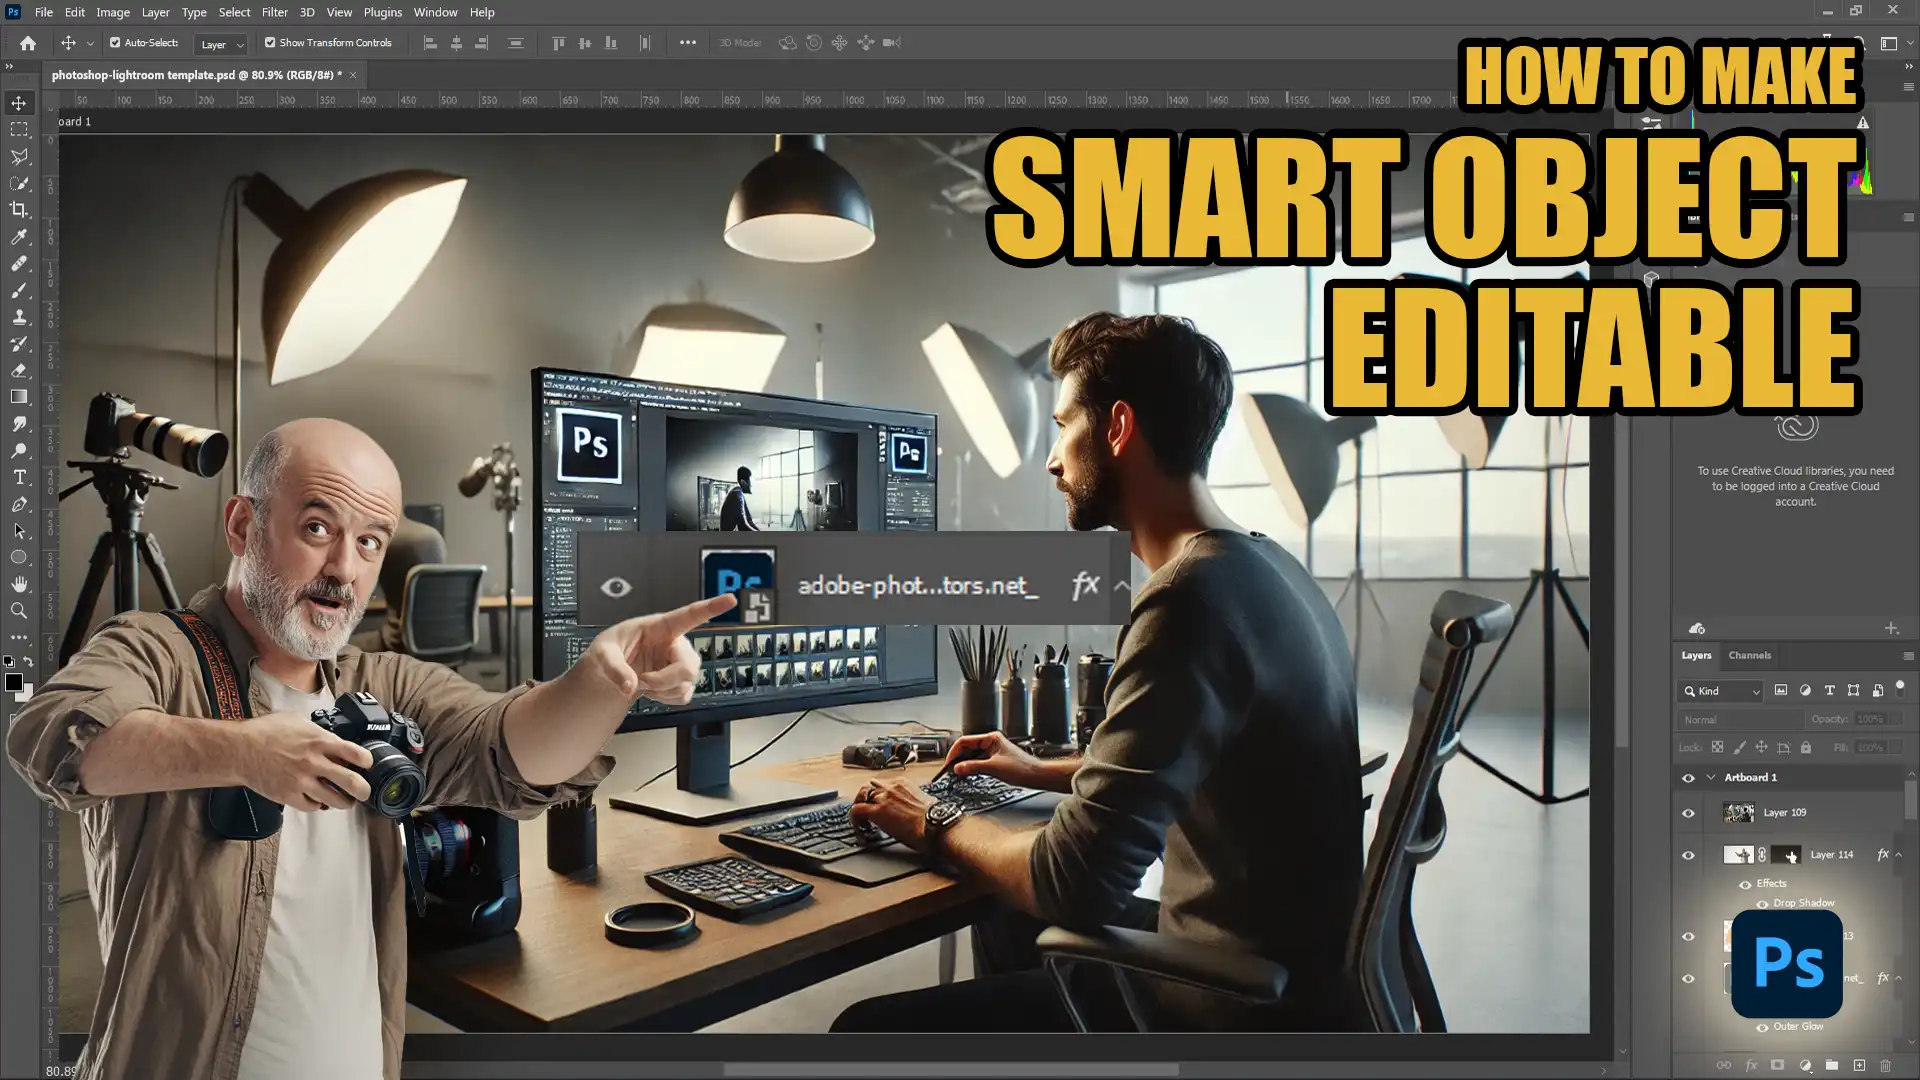Toggle Outer Glow effect visibility
This screenshot has width=1920, height=1080.
pyautogui.click(x=1763, y=1027)
